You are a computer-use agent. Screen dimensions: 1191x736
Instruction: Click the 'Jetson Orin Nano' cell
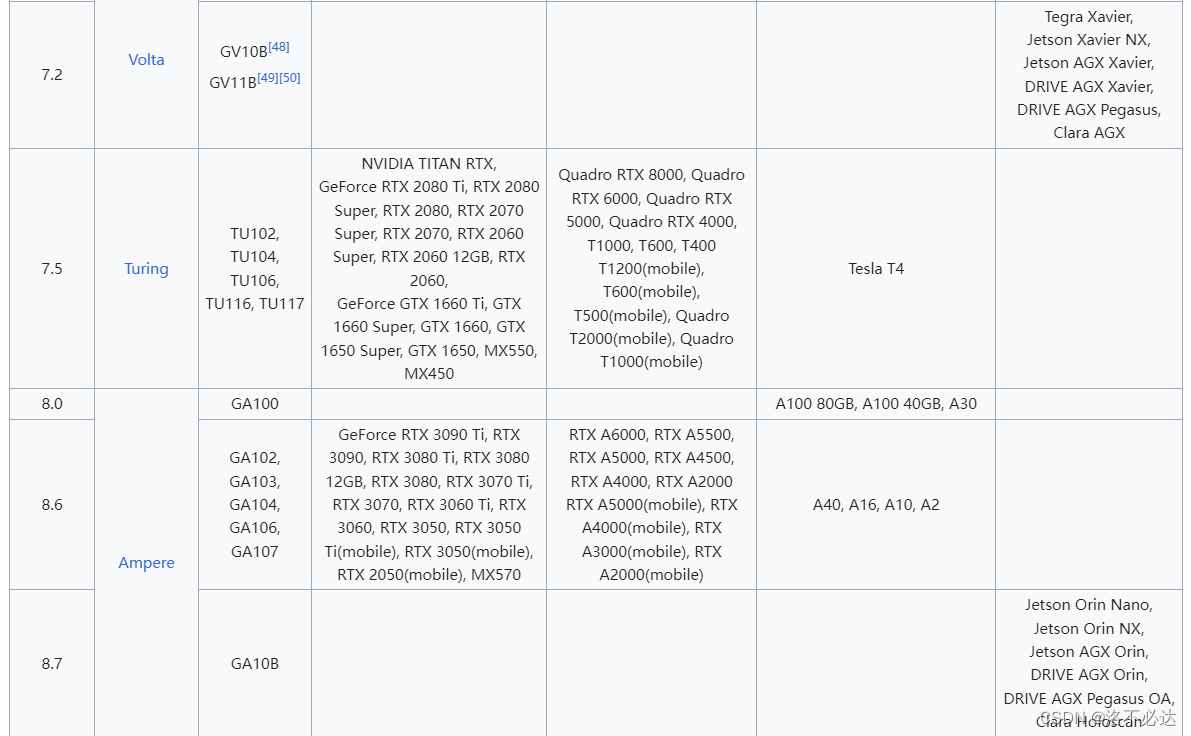coord(1088,663)
